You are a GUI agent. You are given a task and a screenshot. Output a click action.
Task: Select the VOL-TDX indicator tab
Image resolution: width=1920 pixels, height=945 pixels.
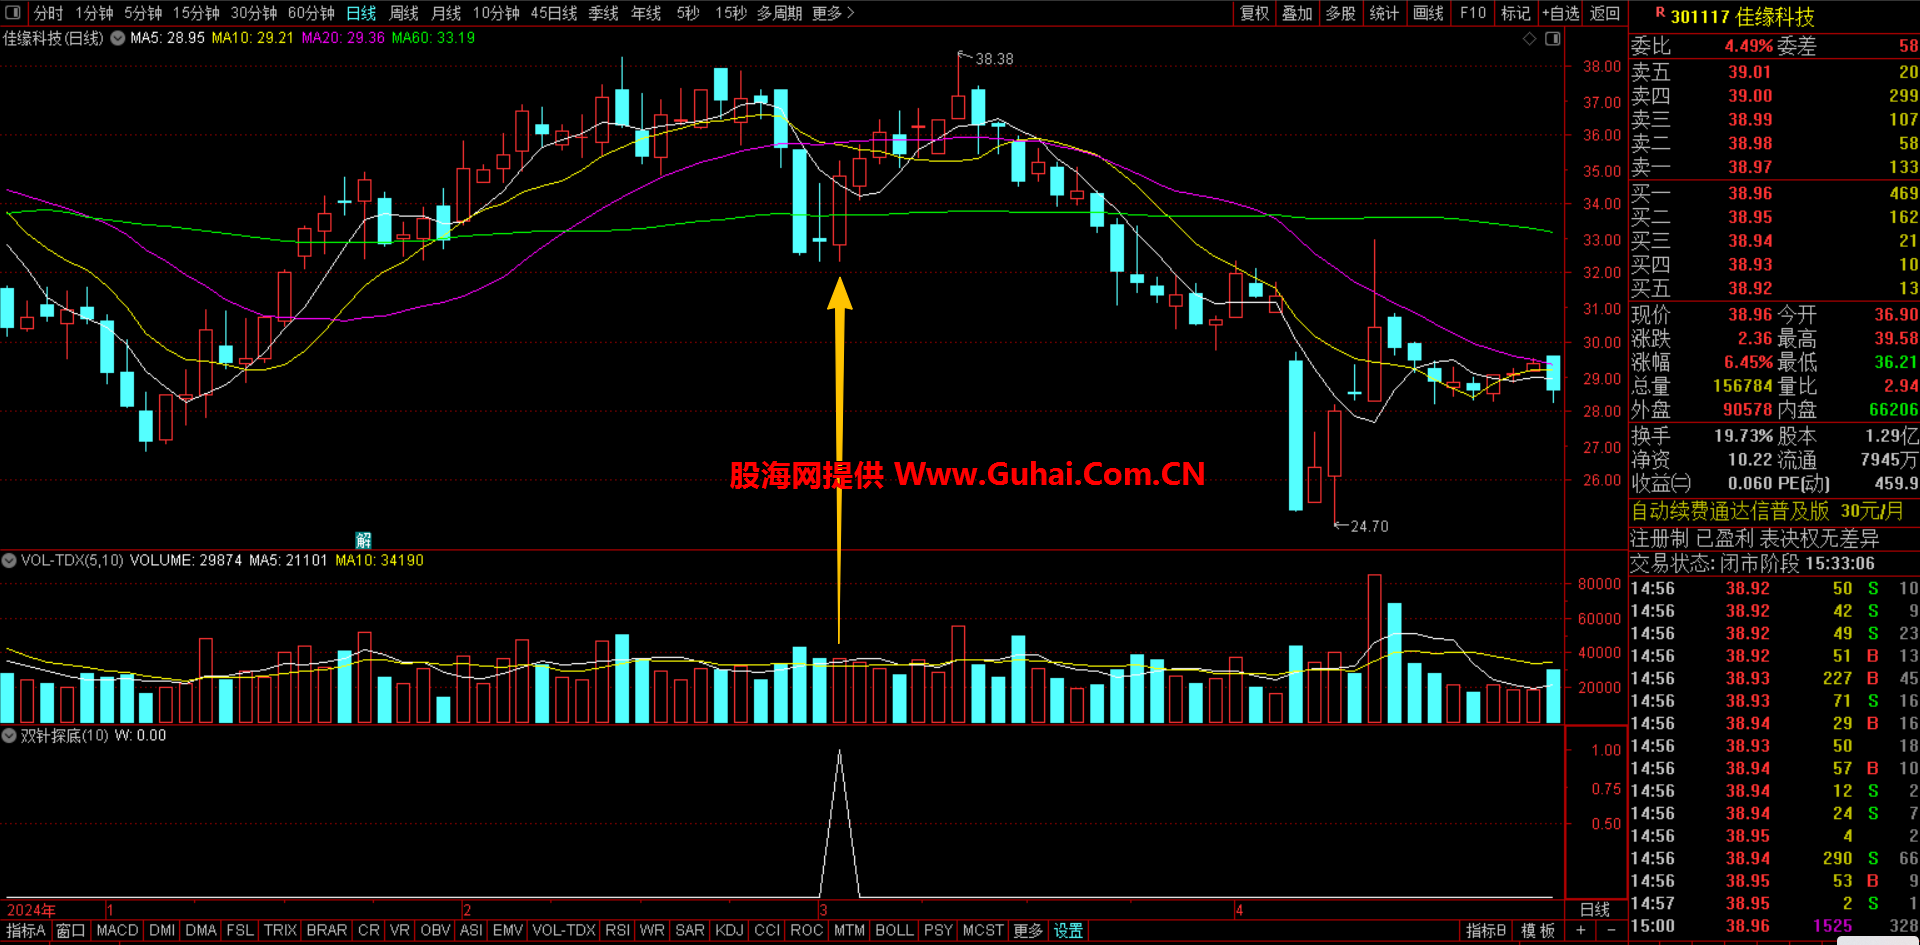pos(564,931)
